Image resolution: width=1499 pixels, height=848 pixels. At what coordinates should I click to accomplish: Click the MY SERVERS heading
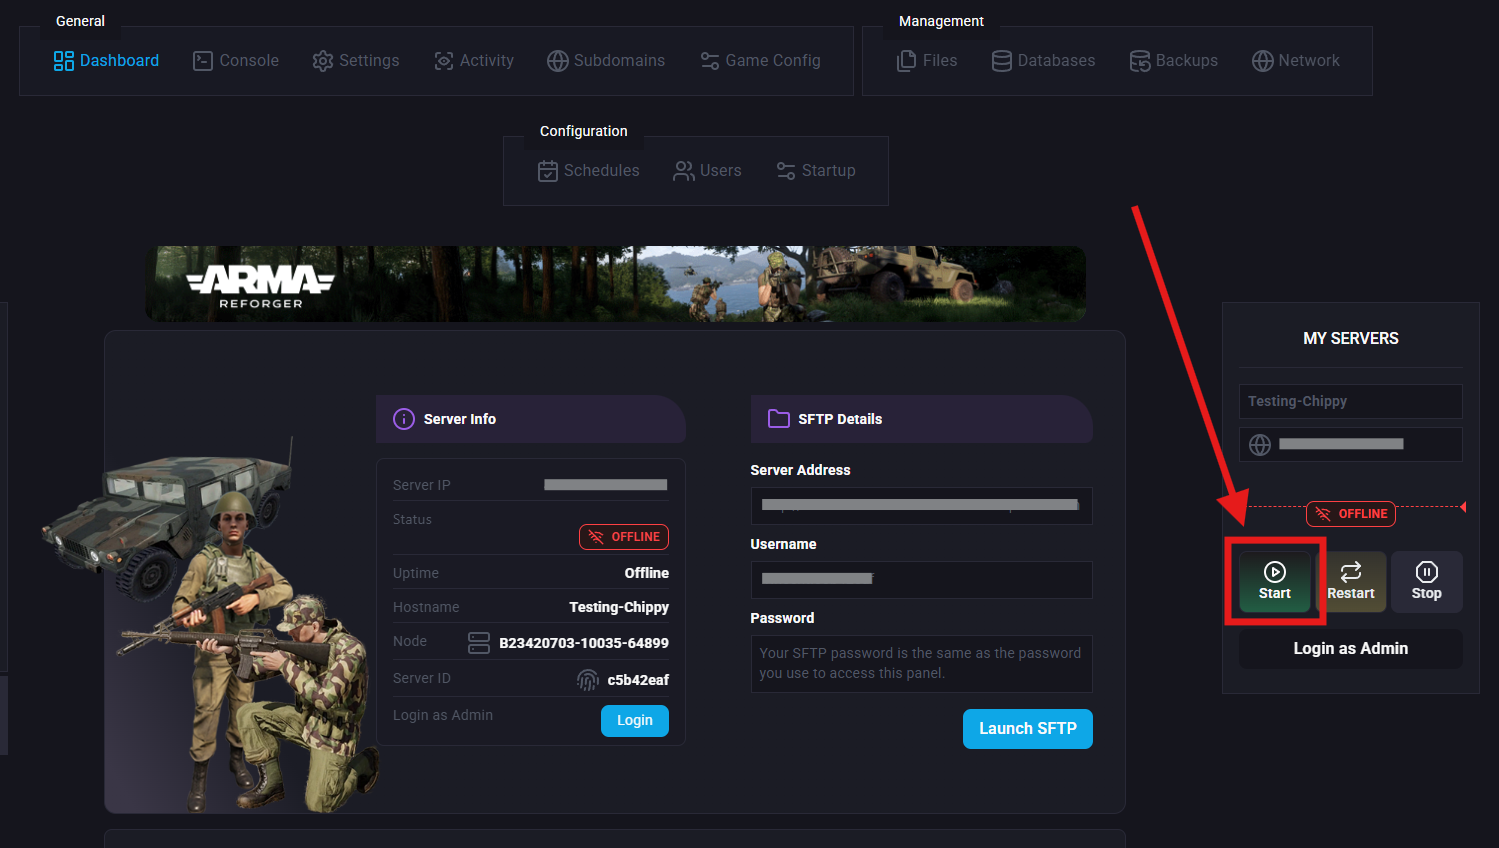tap(1351, 339)
